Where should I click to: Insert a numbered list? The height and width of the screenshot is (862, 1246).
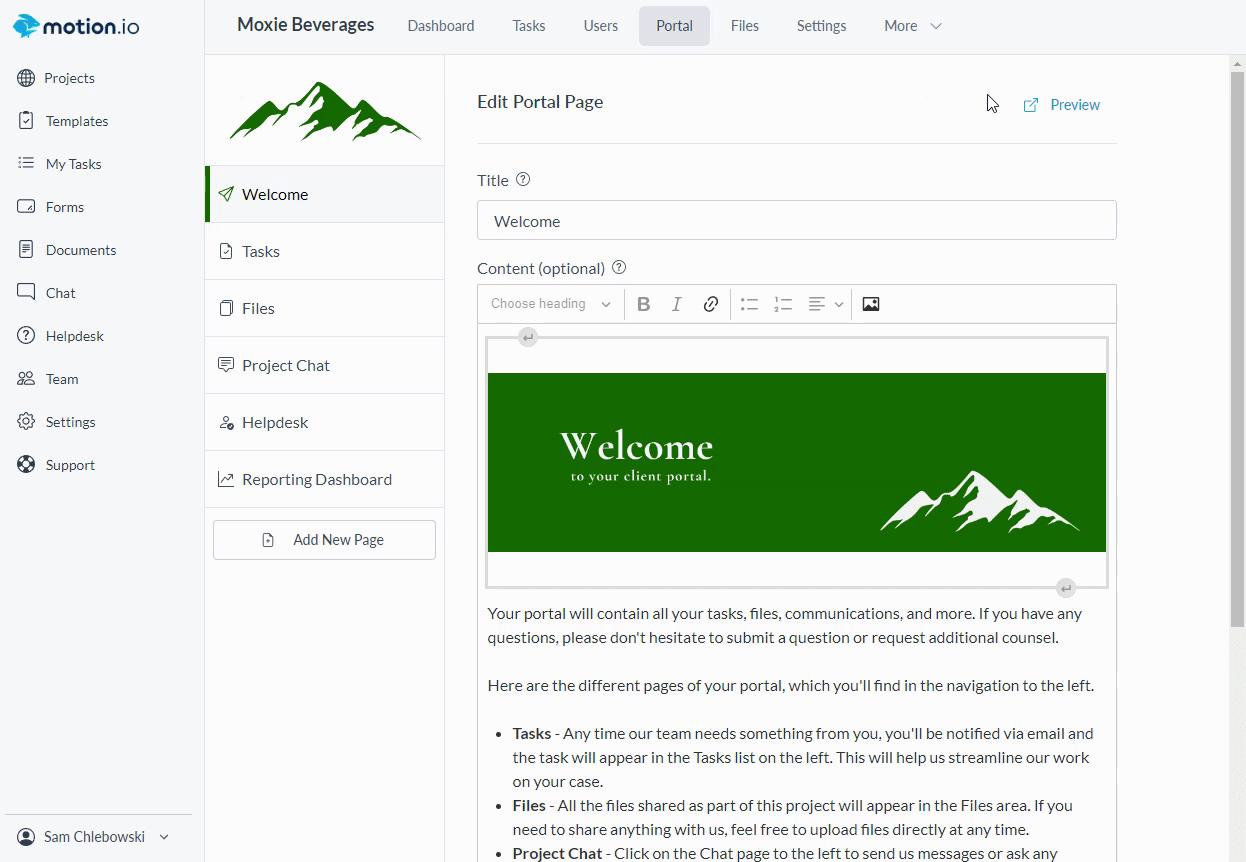click(x=783, y=304)
